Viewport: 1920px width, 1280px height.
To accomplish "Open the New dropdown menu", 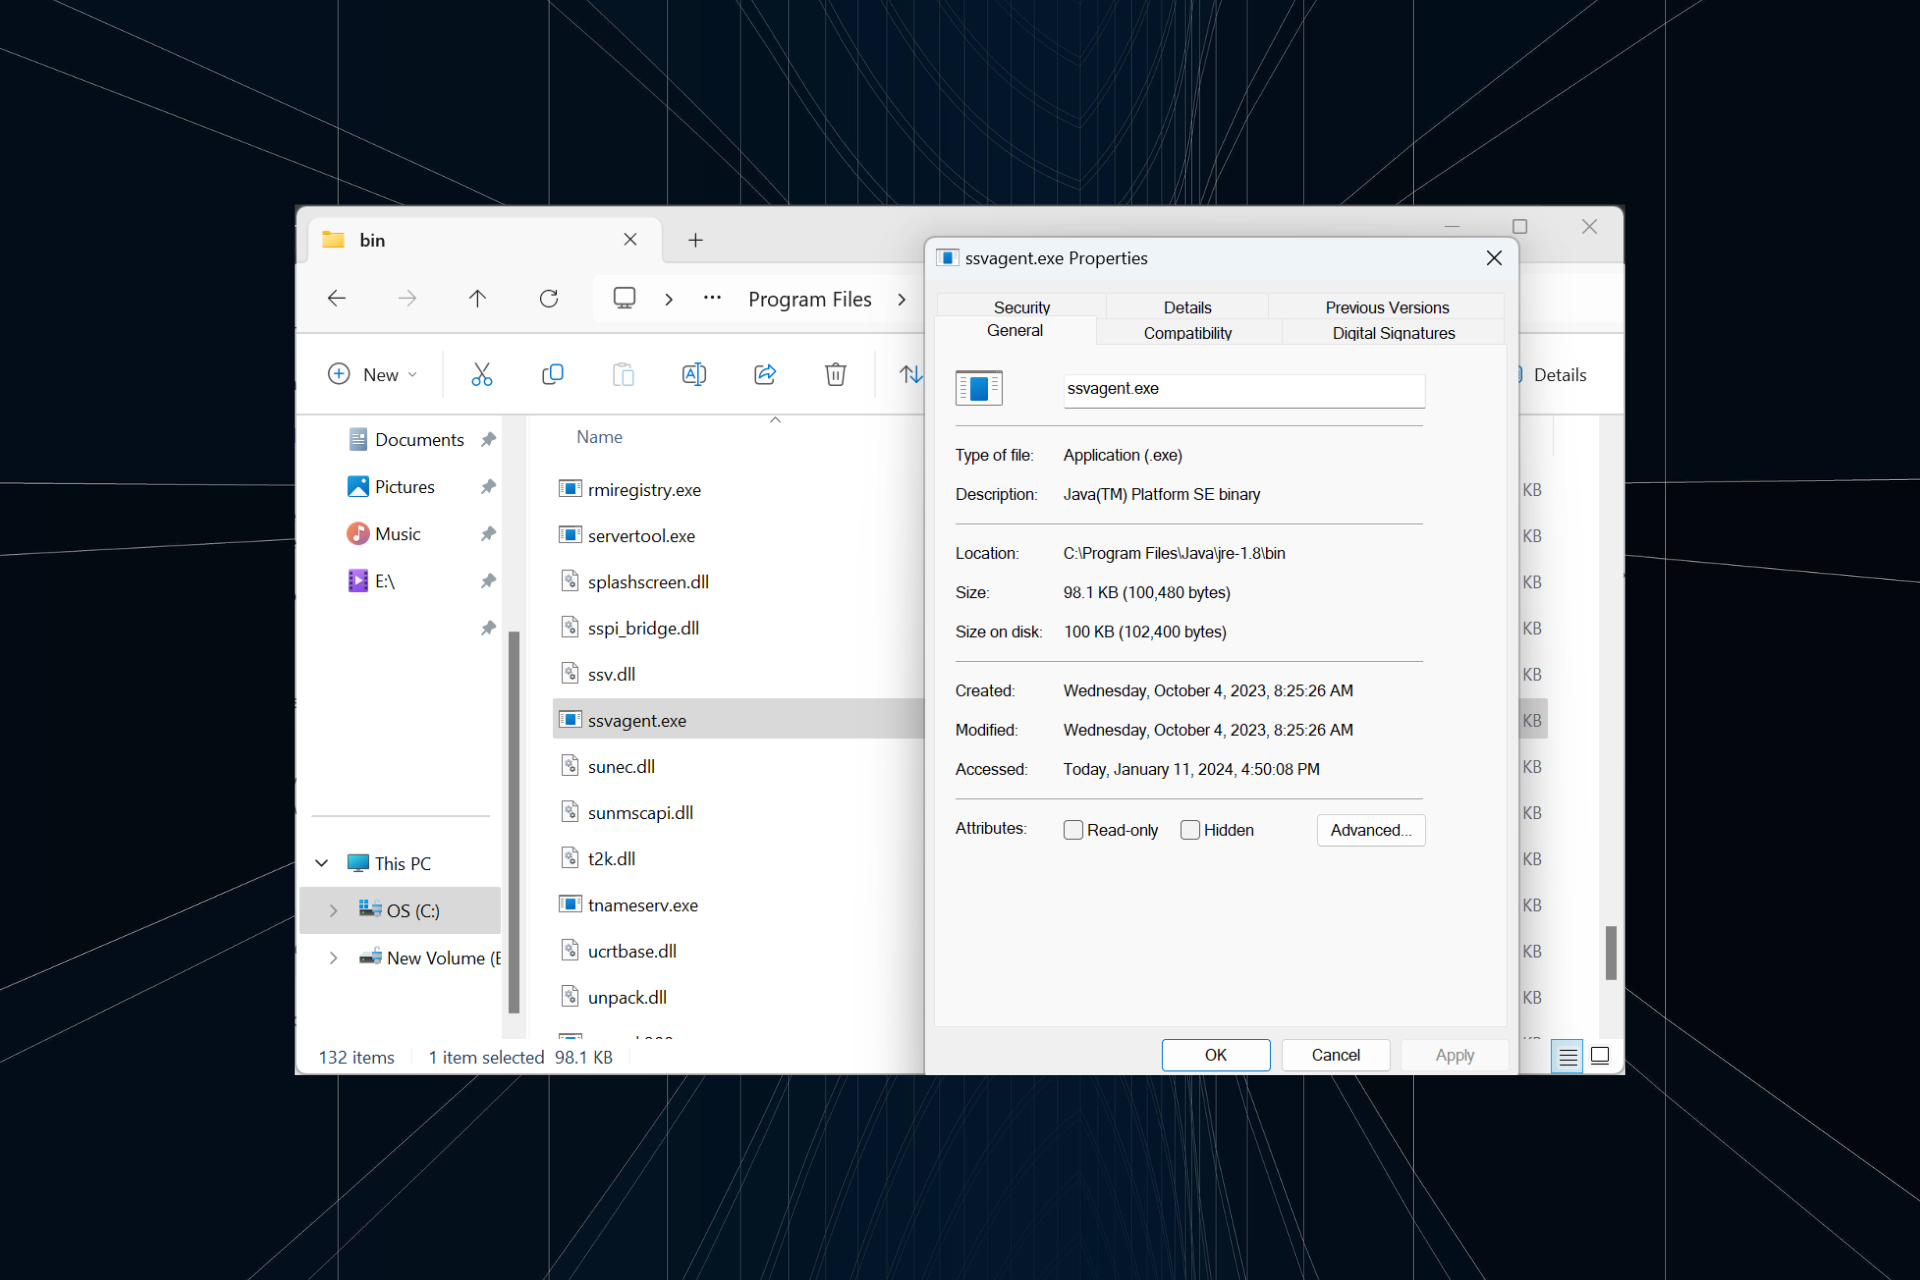I will point(373,374).
